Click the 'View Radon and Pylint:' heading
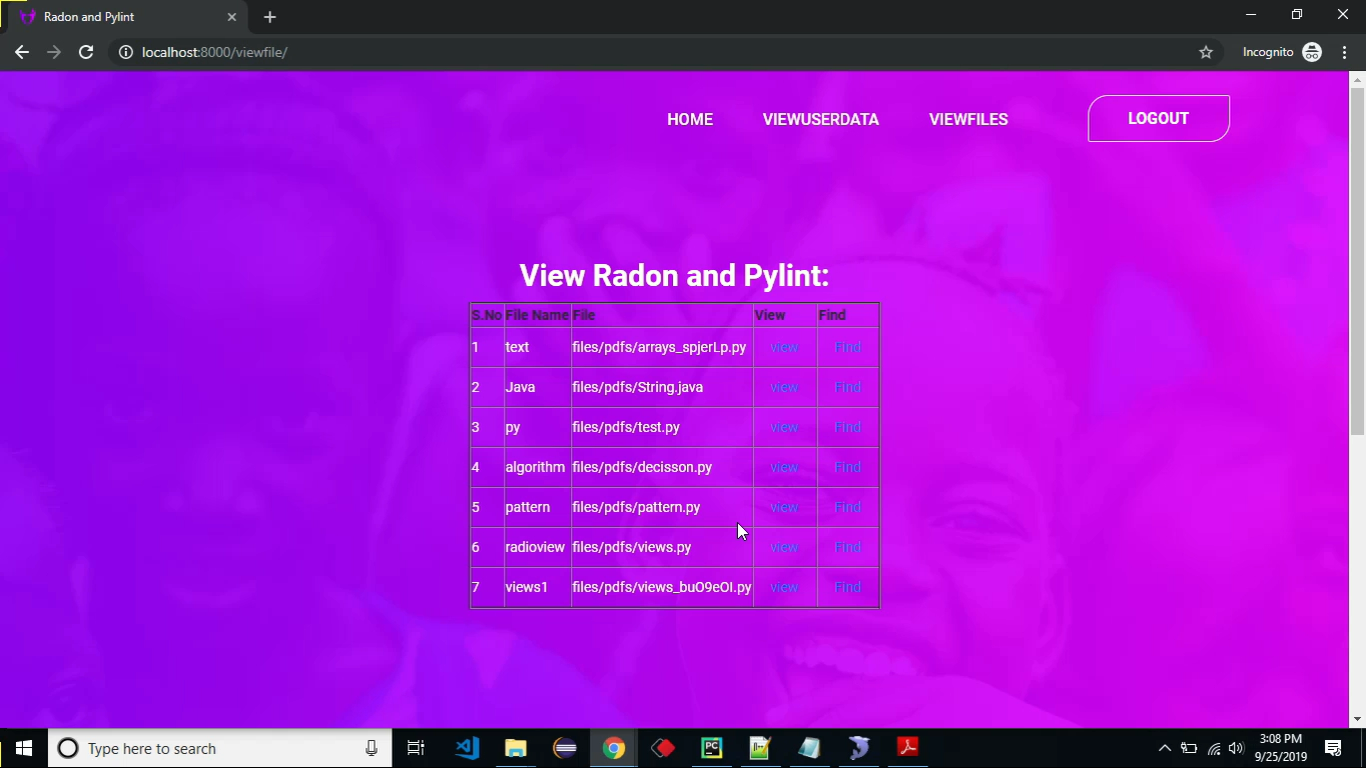1366x768 pixels. pyautogui.click(x=674, y=275)
